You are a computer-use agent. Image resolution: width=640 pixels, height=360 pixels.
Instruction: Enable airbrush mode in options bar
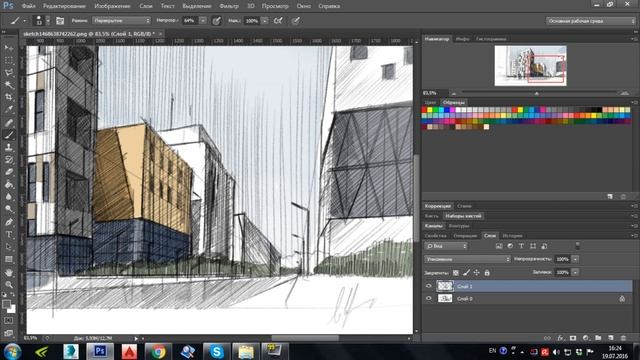pyautogui.click(x=278, y=21)
